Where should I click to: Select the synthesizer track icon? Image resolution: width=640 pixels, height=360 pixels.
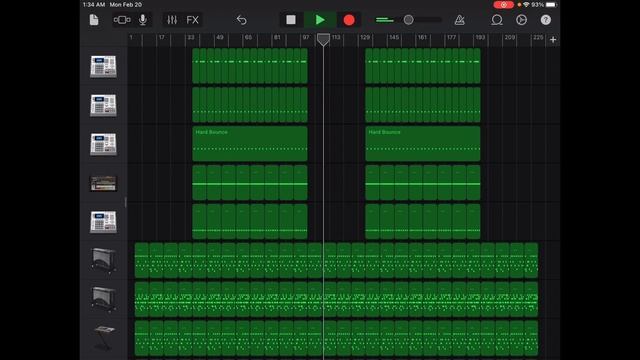(103, 183)
